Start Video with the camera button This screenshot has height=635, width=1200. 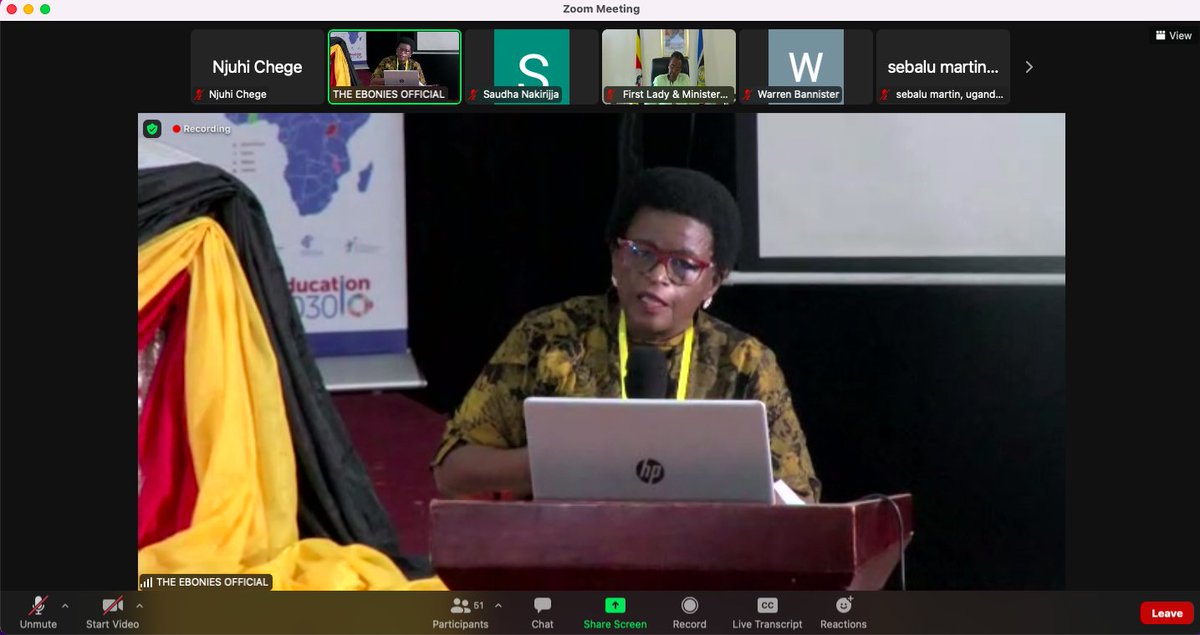112,611
